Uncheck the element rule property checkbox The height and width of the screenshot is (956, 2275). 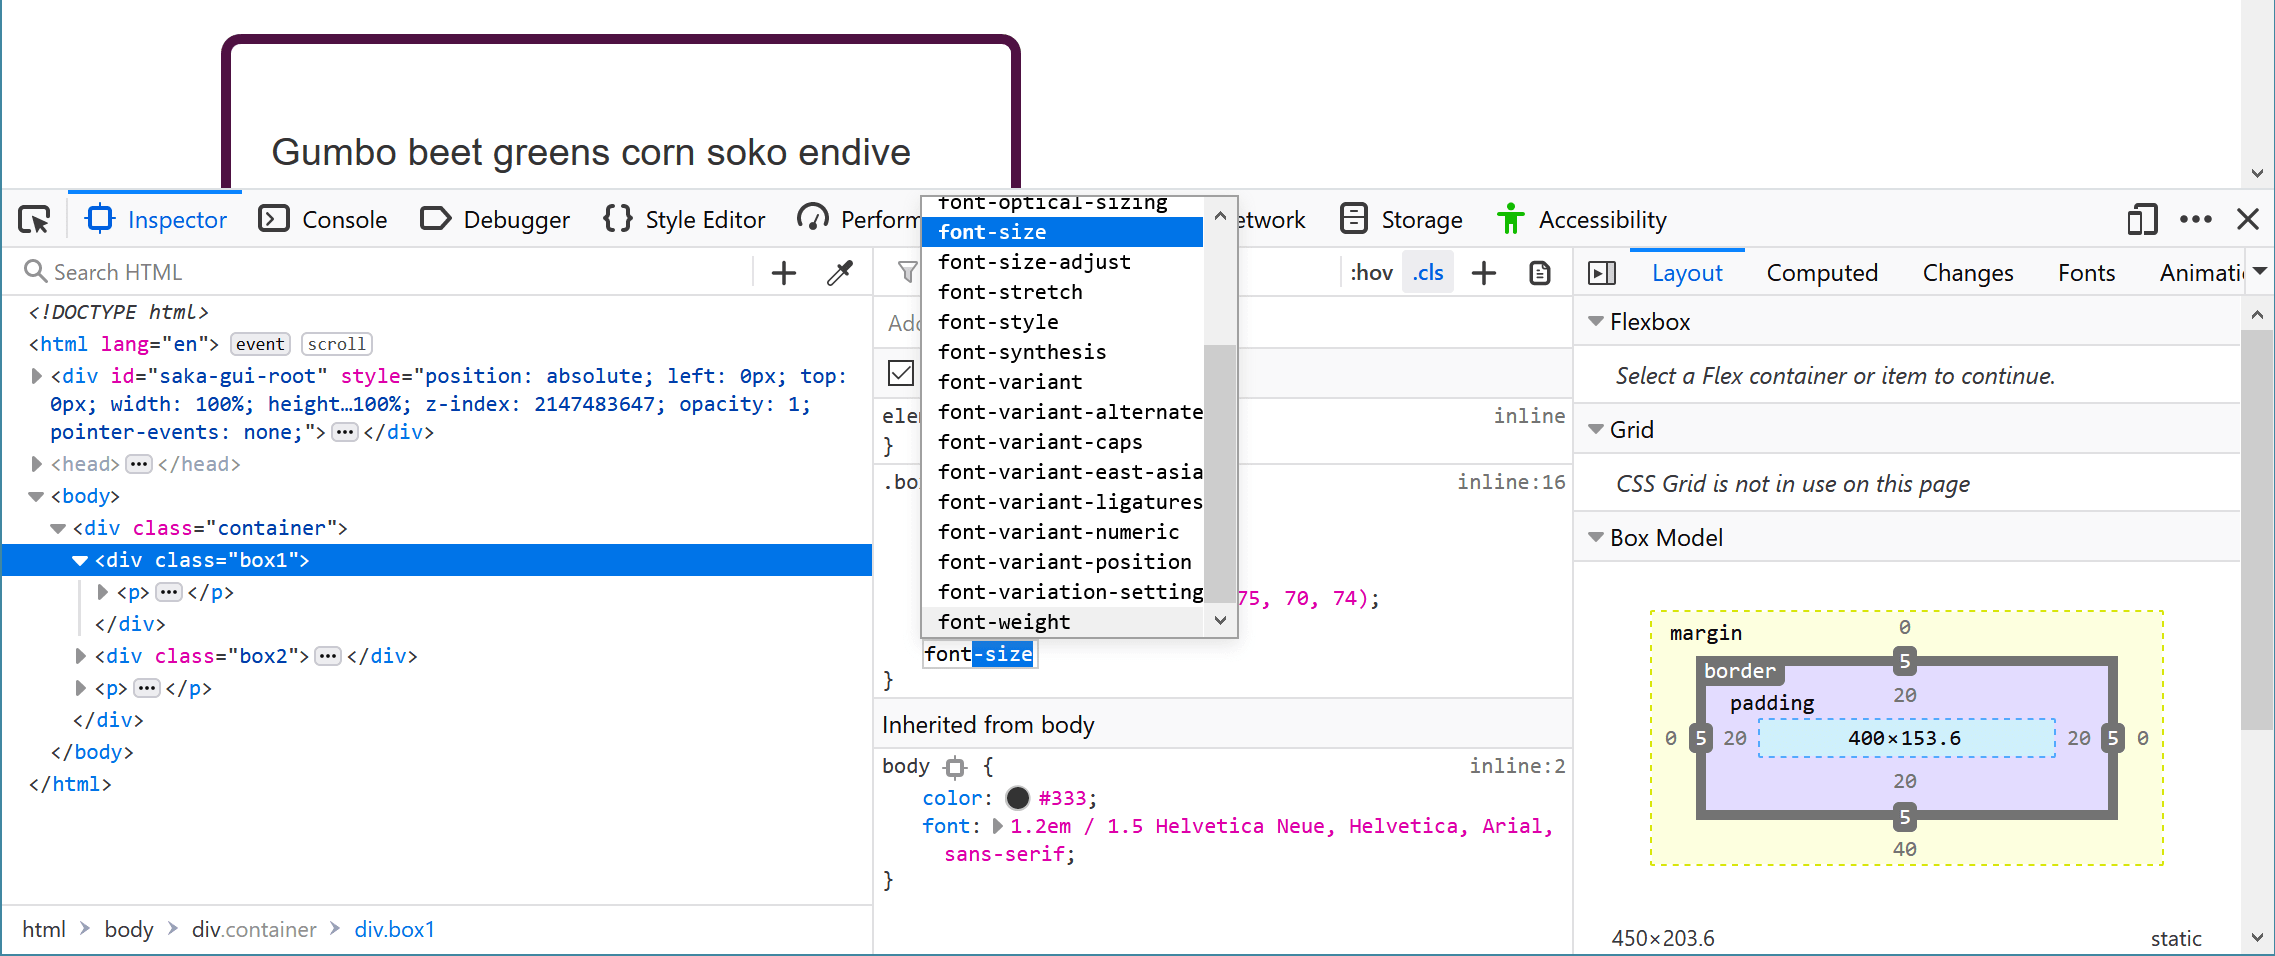click(x=899, y=373)
